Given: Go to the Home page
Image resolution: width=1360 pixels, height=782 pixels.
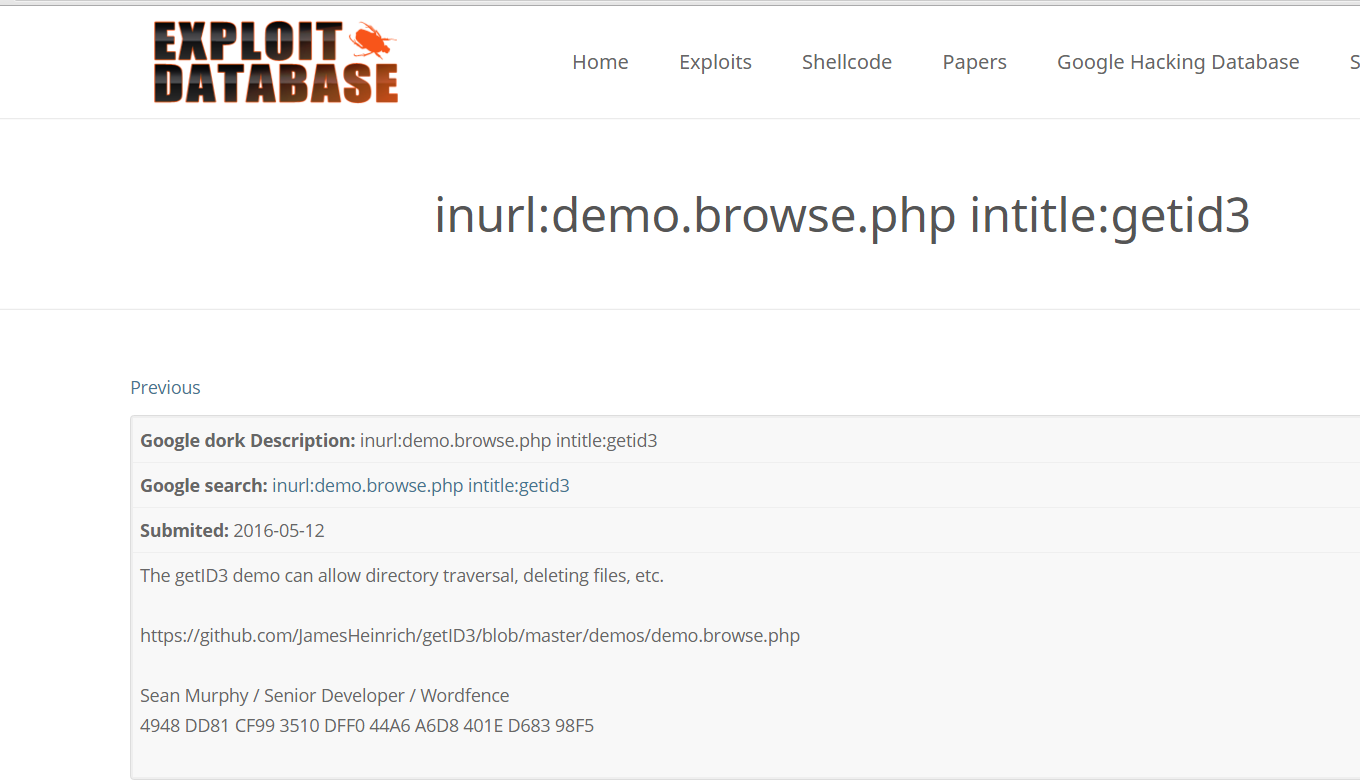Looking at the screenshot, I should (x=600, y=62).
